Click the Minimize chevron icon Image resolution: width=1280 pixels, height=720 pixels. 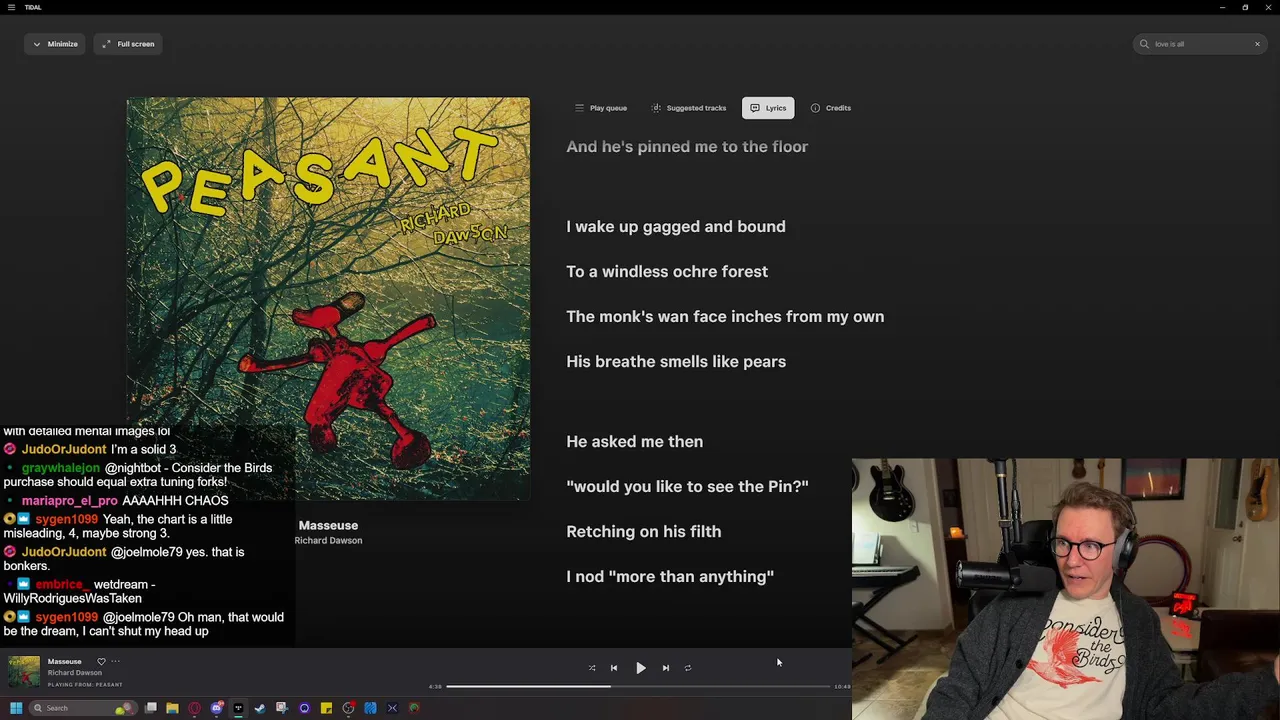37,44
